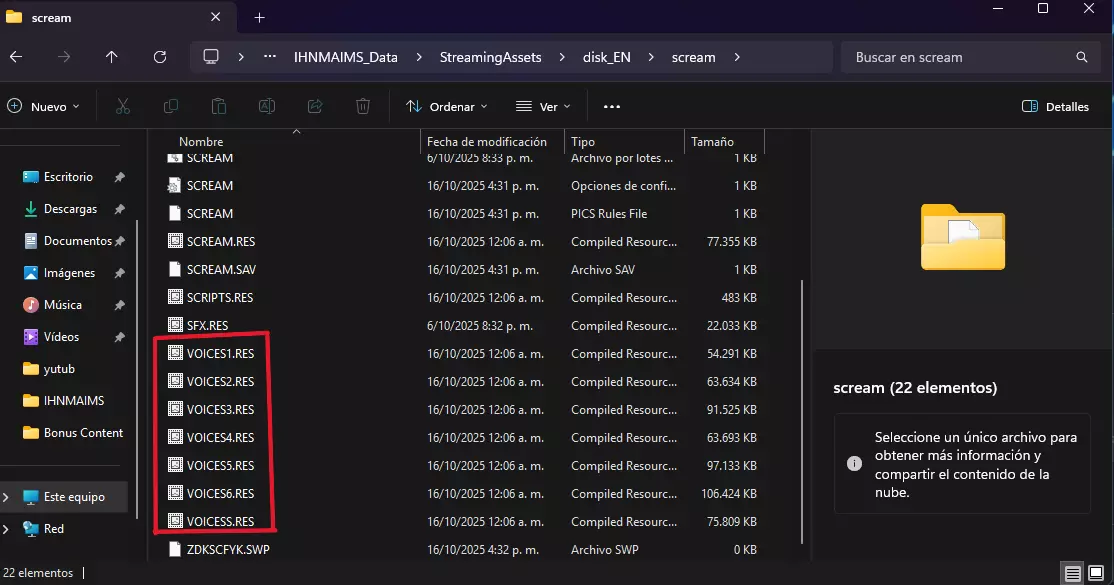Open a new tab with plus button
This screenshot has height=585, width=1114.
pyautogui.click(x=259, y=18)
